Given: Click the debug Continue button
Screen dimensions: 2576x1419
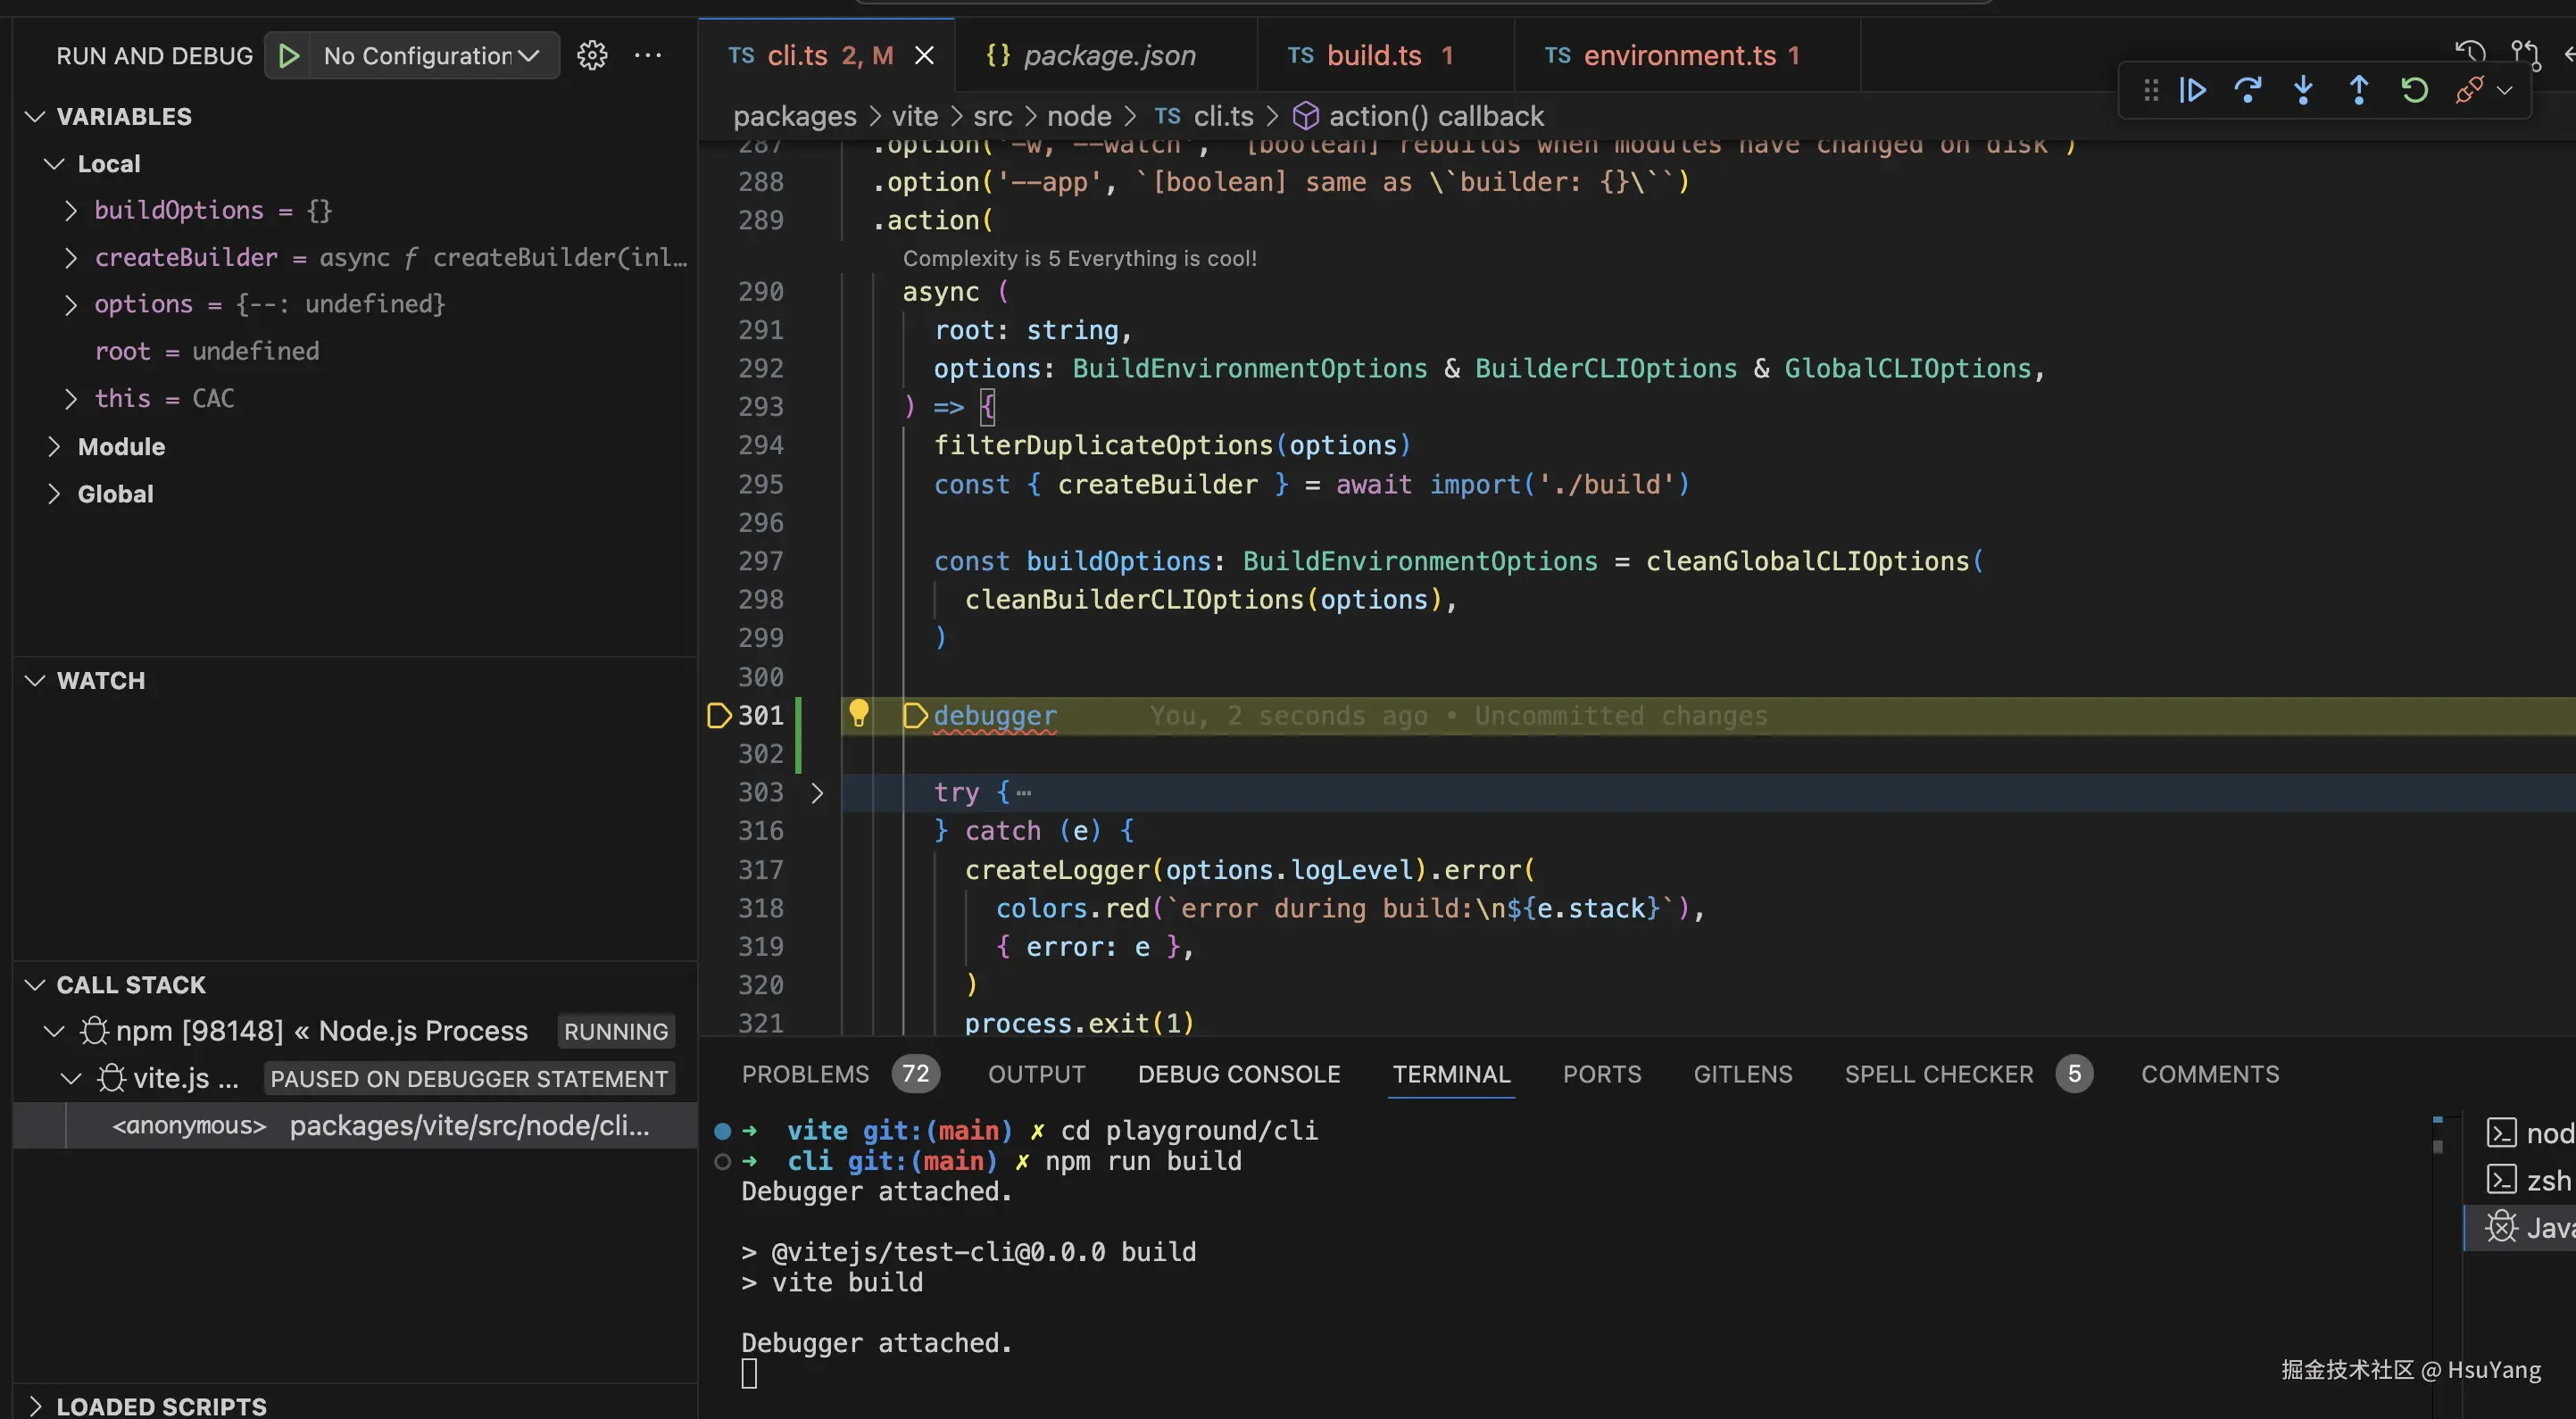Looking at the screenshot, I should pyautogui.click(x=2193, y=91).
